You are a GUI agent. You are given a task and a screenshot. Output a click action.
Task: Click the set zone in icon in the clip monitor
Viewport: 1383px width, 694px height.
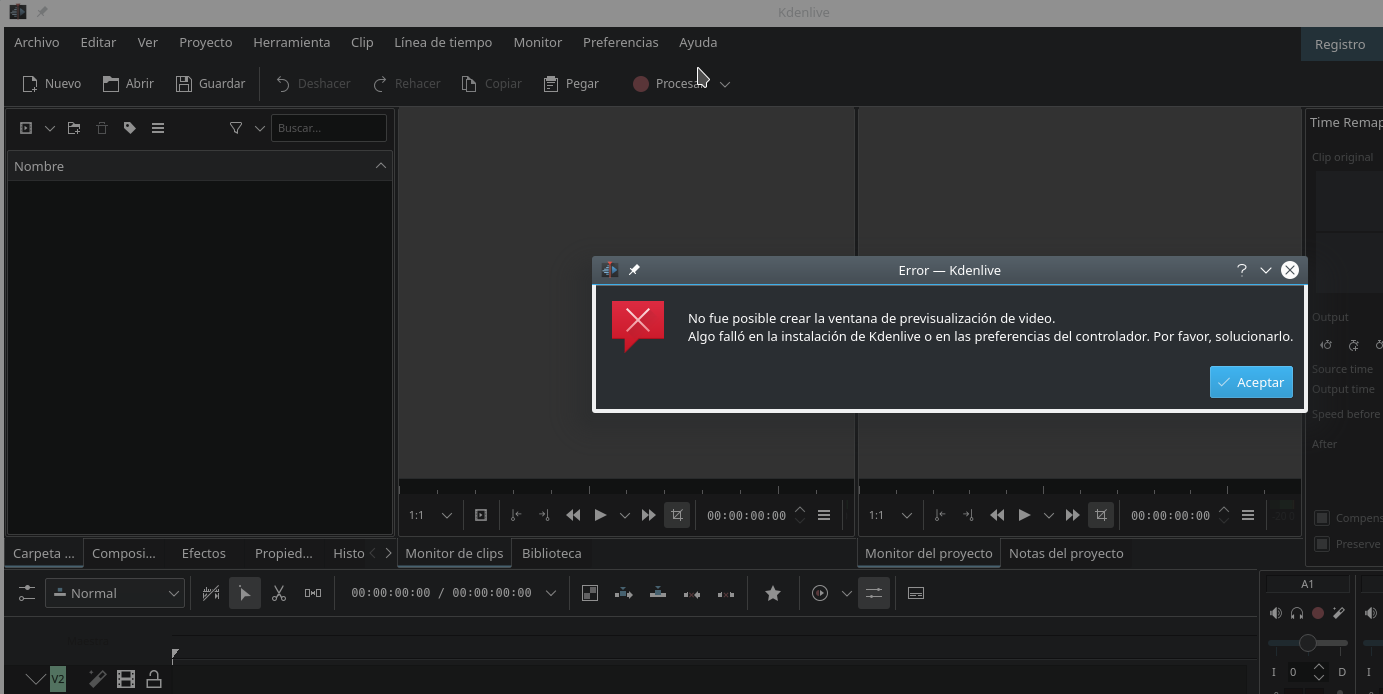click(x=516, y=515)
